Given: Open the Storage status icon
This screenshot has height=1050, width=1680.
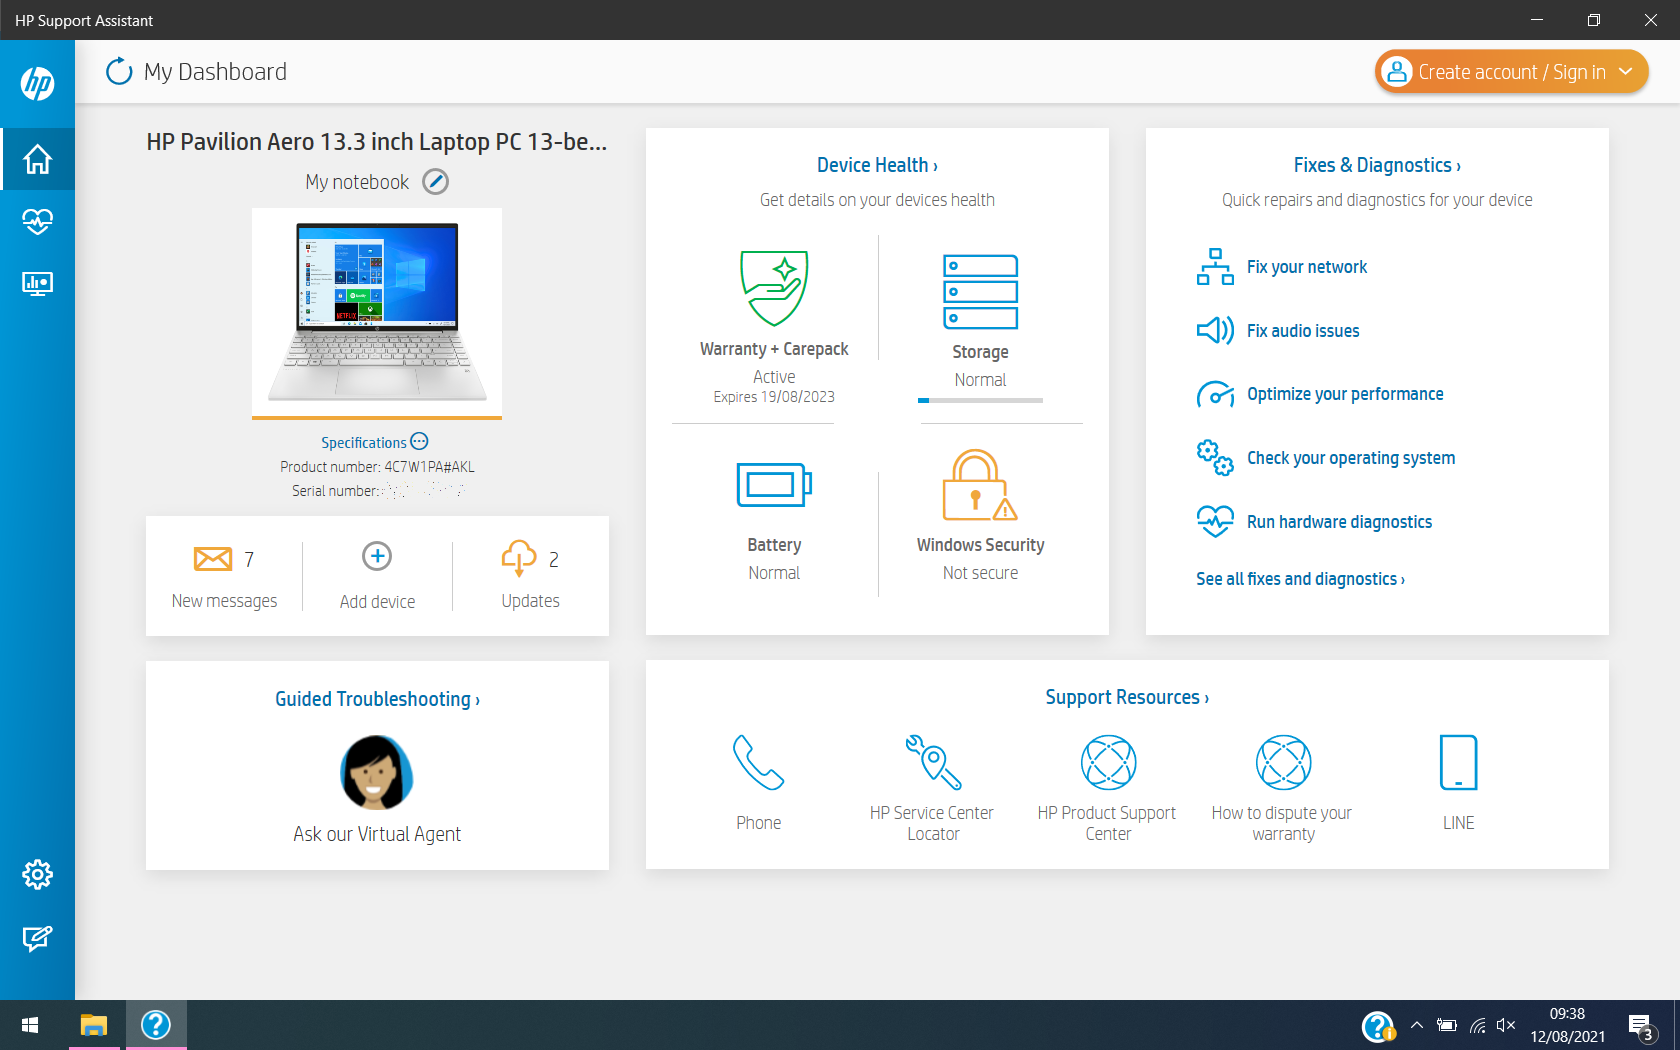Looking at the screenshot, I should 980,292.
